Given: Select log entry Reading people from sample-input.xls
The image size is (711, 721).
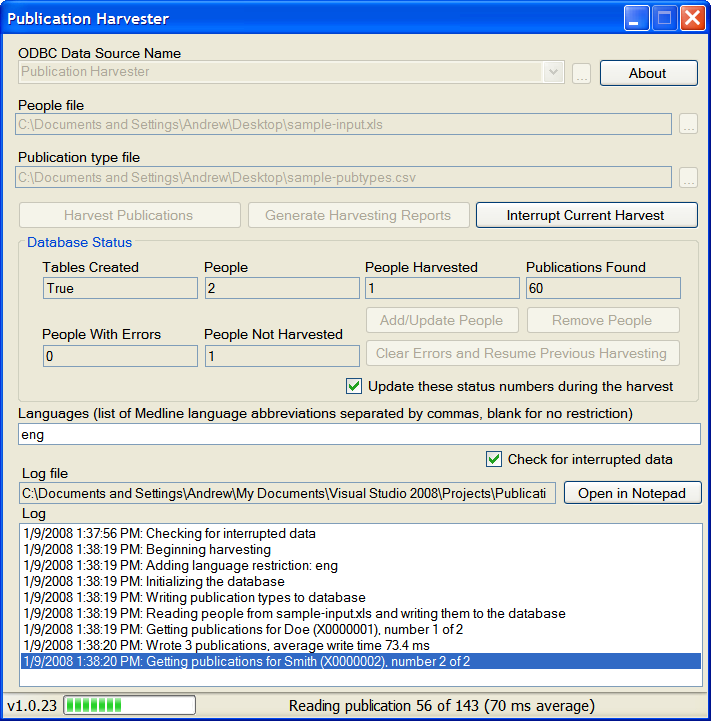Looking at the screenshot, I should (361, 613).
